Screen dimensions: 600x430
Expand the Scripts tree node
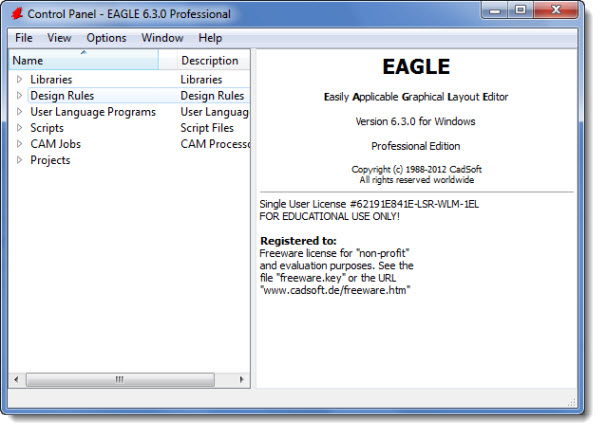click(x=19, y=128)
